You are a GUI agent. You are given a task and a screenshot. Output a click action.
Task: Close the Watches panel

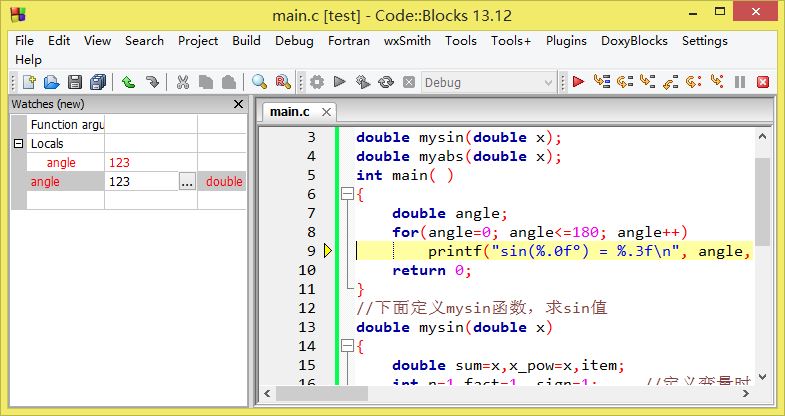point(238,104)
